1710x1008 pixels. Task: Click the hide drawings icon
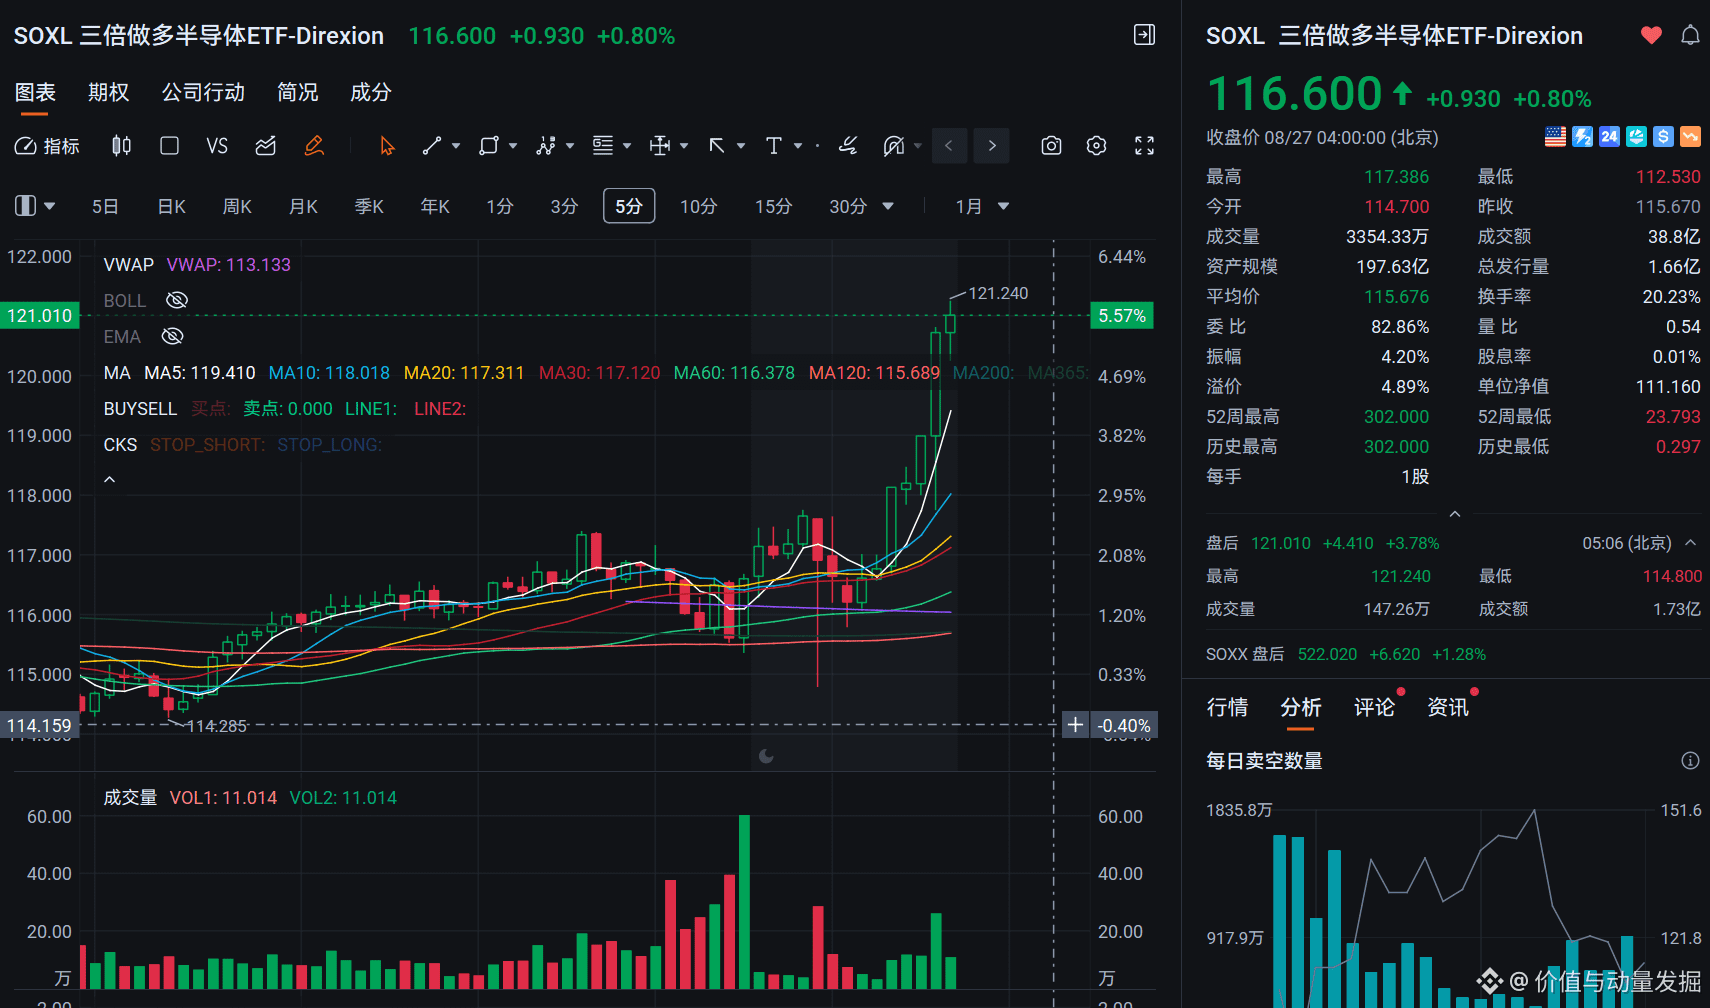point(894,146)
